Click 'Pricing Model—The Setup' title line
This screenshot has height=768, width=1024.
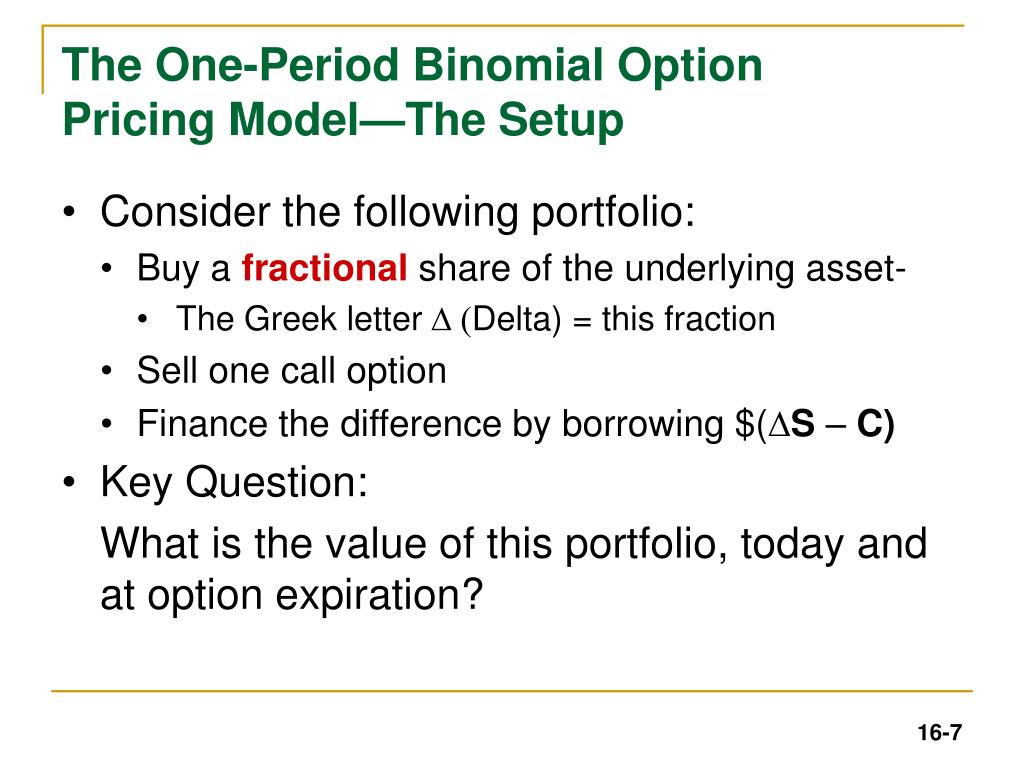tap(343, 120)
